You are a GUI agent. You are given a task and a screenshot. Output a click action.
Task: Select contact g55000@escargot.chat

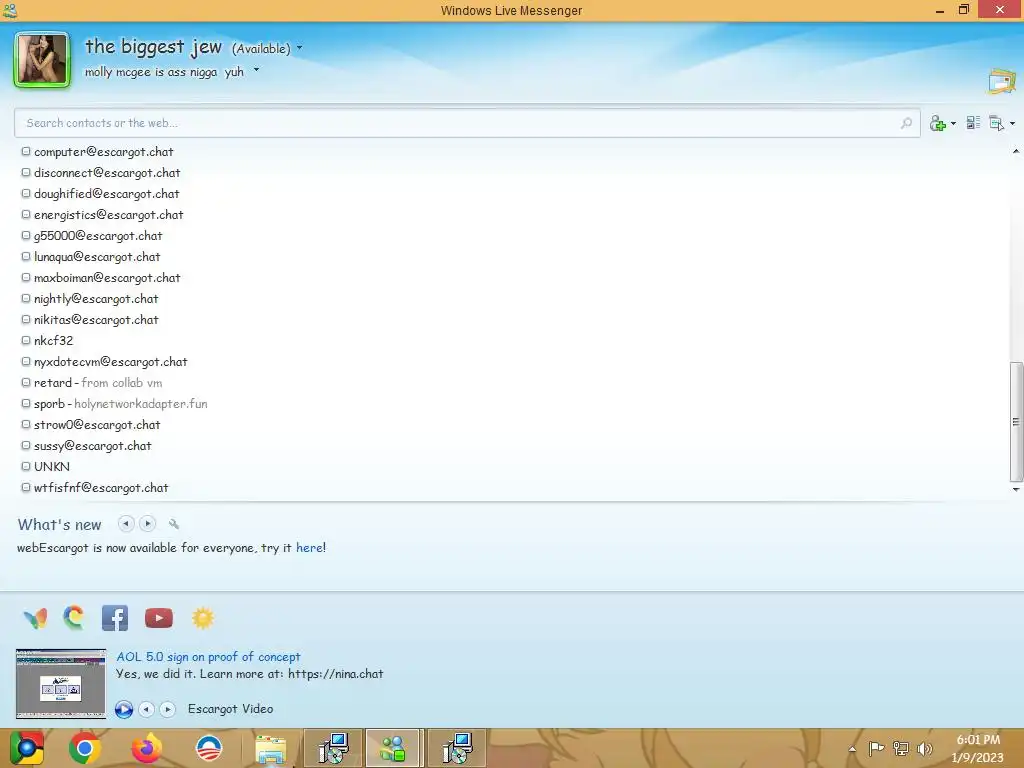[98, 236]
